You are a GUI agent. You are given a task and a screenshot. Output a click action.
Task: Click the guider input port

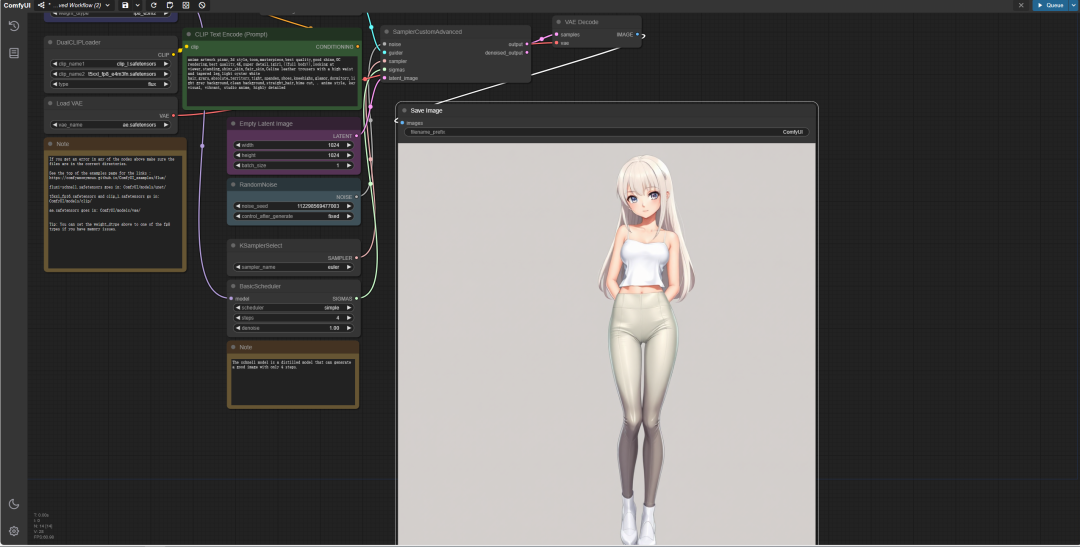(x=384, y=52)
